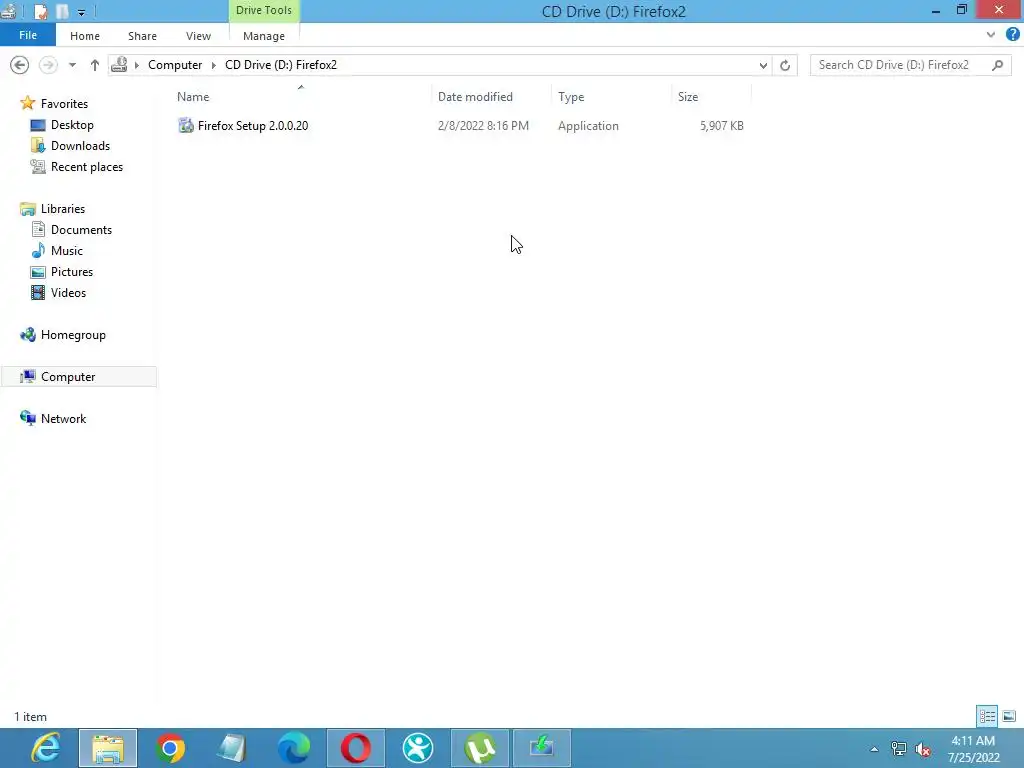Image resolution: width=1024 pixels, height=768 pixels.
Task: Switch to the View ribbon tab
Action: coord(199,36)
